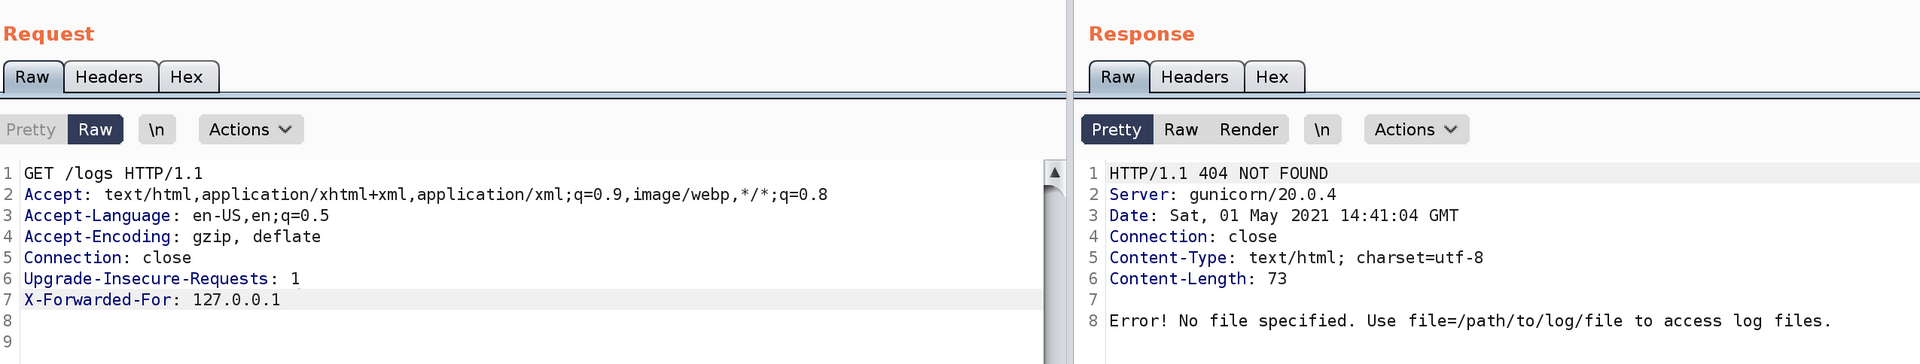Open the Request Actions dropdown

[250, 130]
